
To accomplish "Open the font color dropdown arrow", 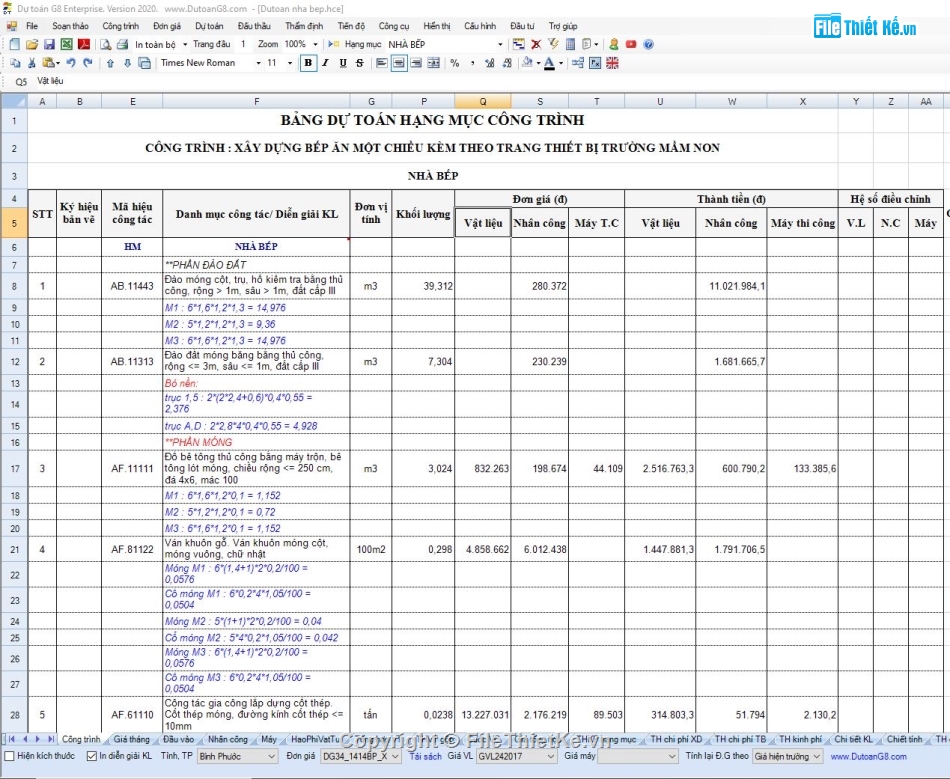I will 560,63.
